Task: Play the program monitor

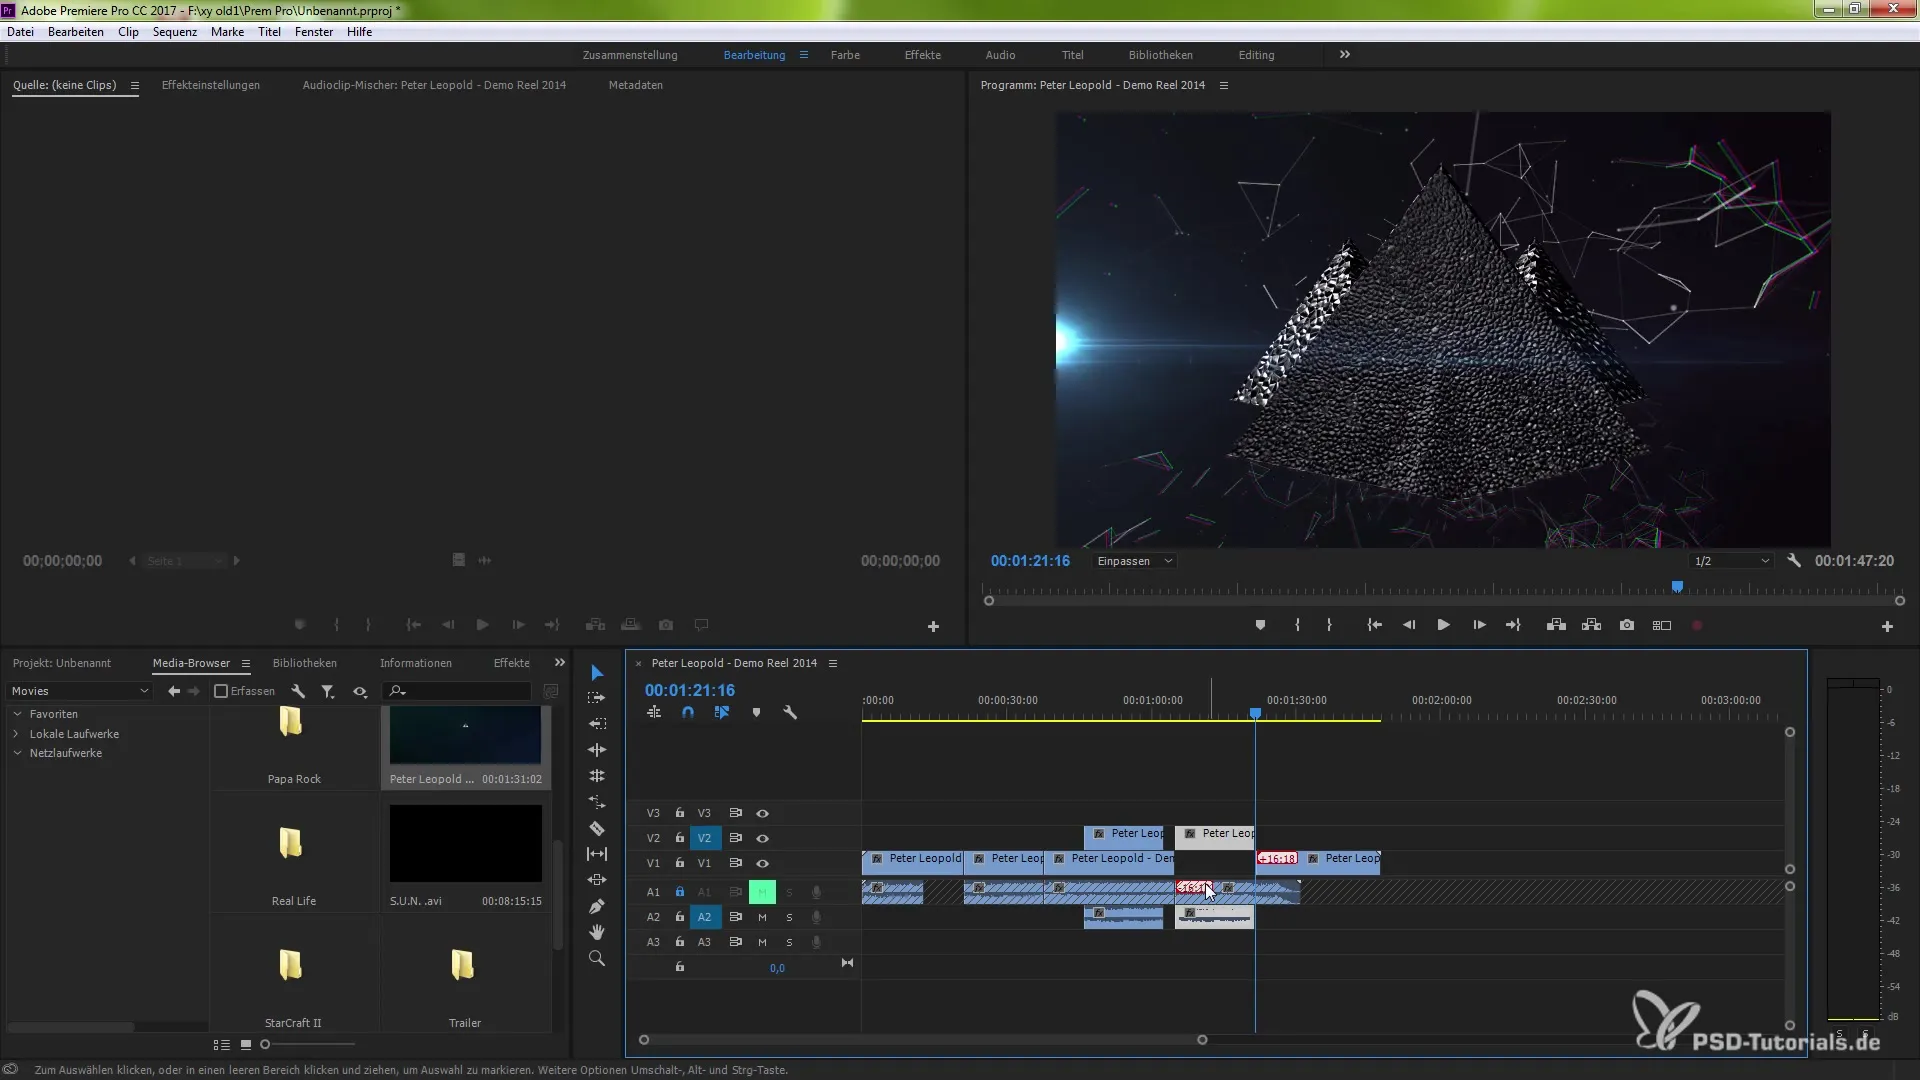Action: pos(1443,625)
